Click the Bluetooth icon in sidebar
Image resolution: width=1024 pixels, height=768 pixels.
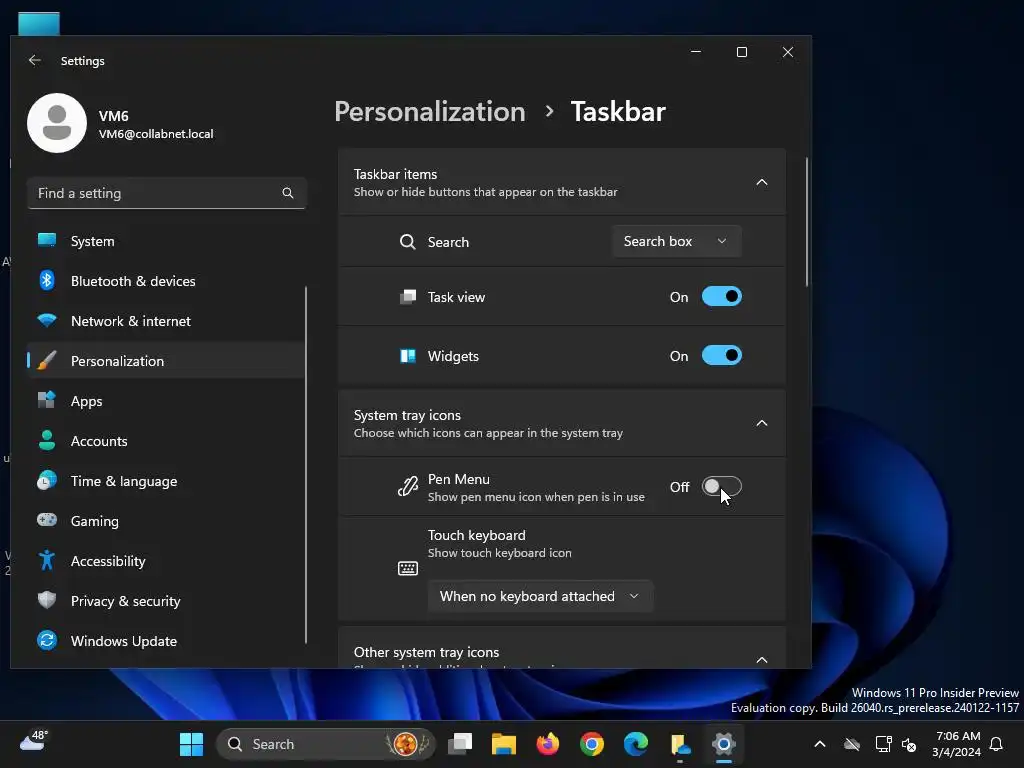point(46,280)
